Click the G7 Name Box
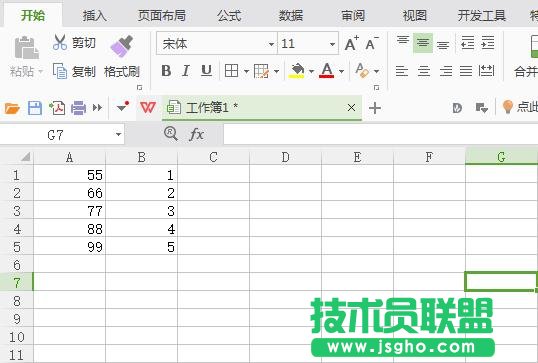Screen dimensions: 538x363 click(x=57, y=135)
